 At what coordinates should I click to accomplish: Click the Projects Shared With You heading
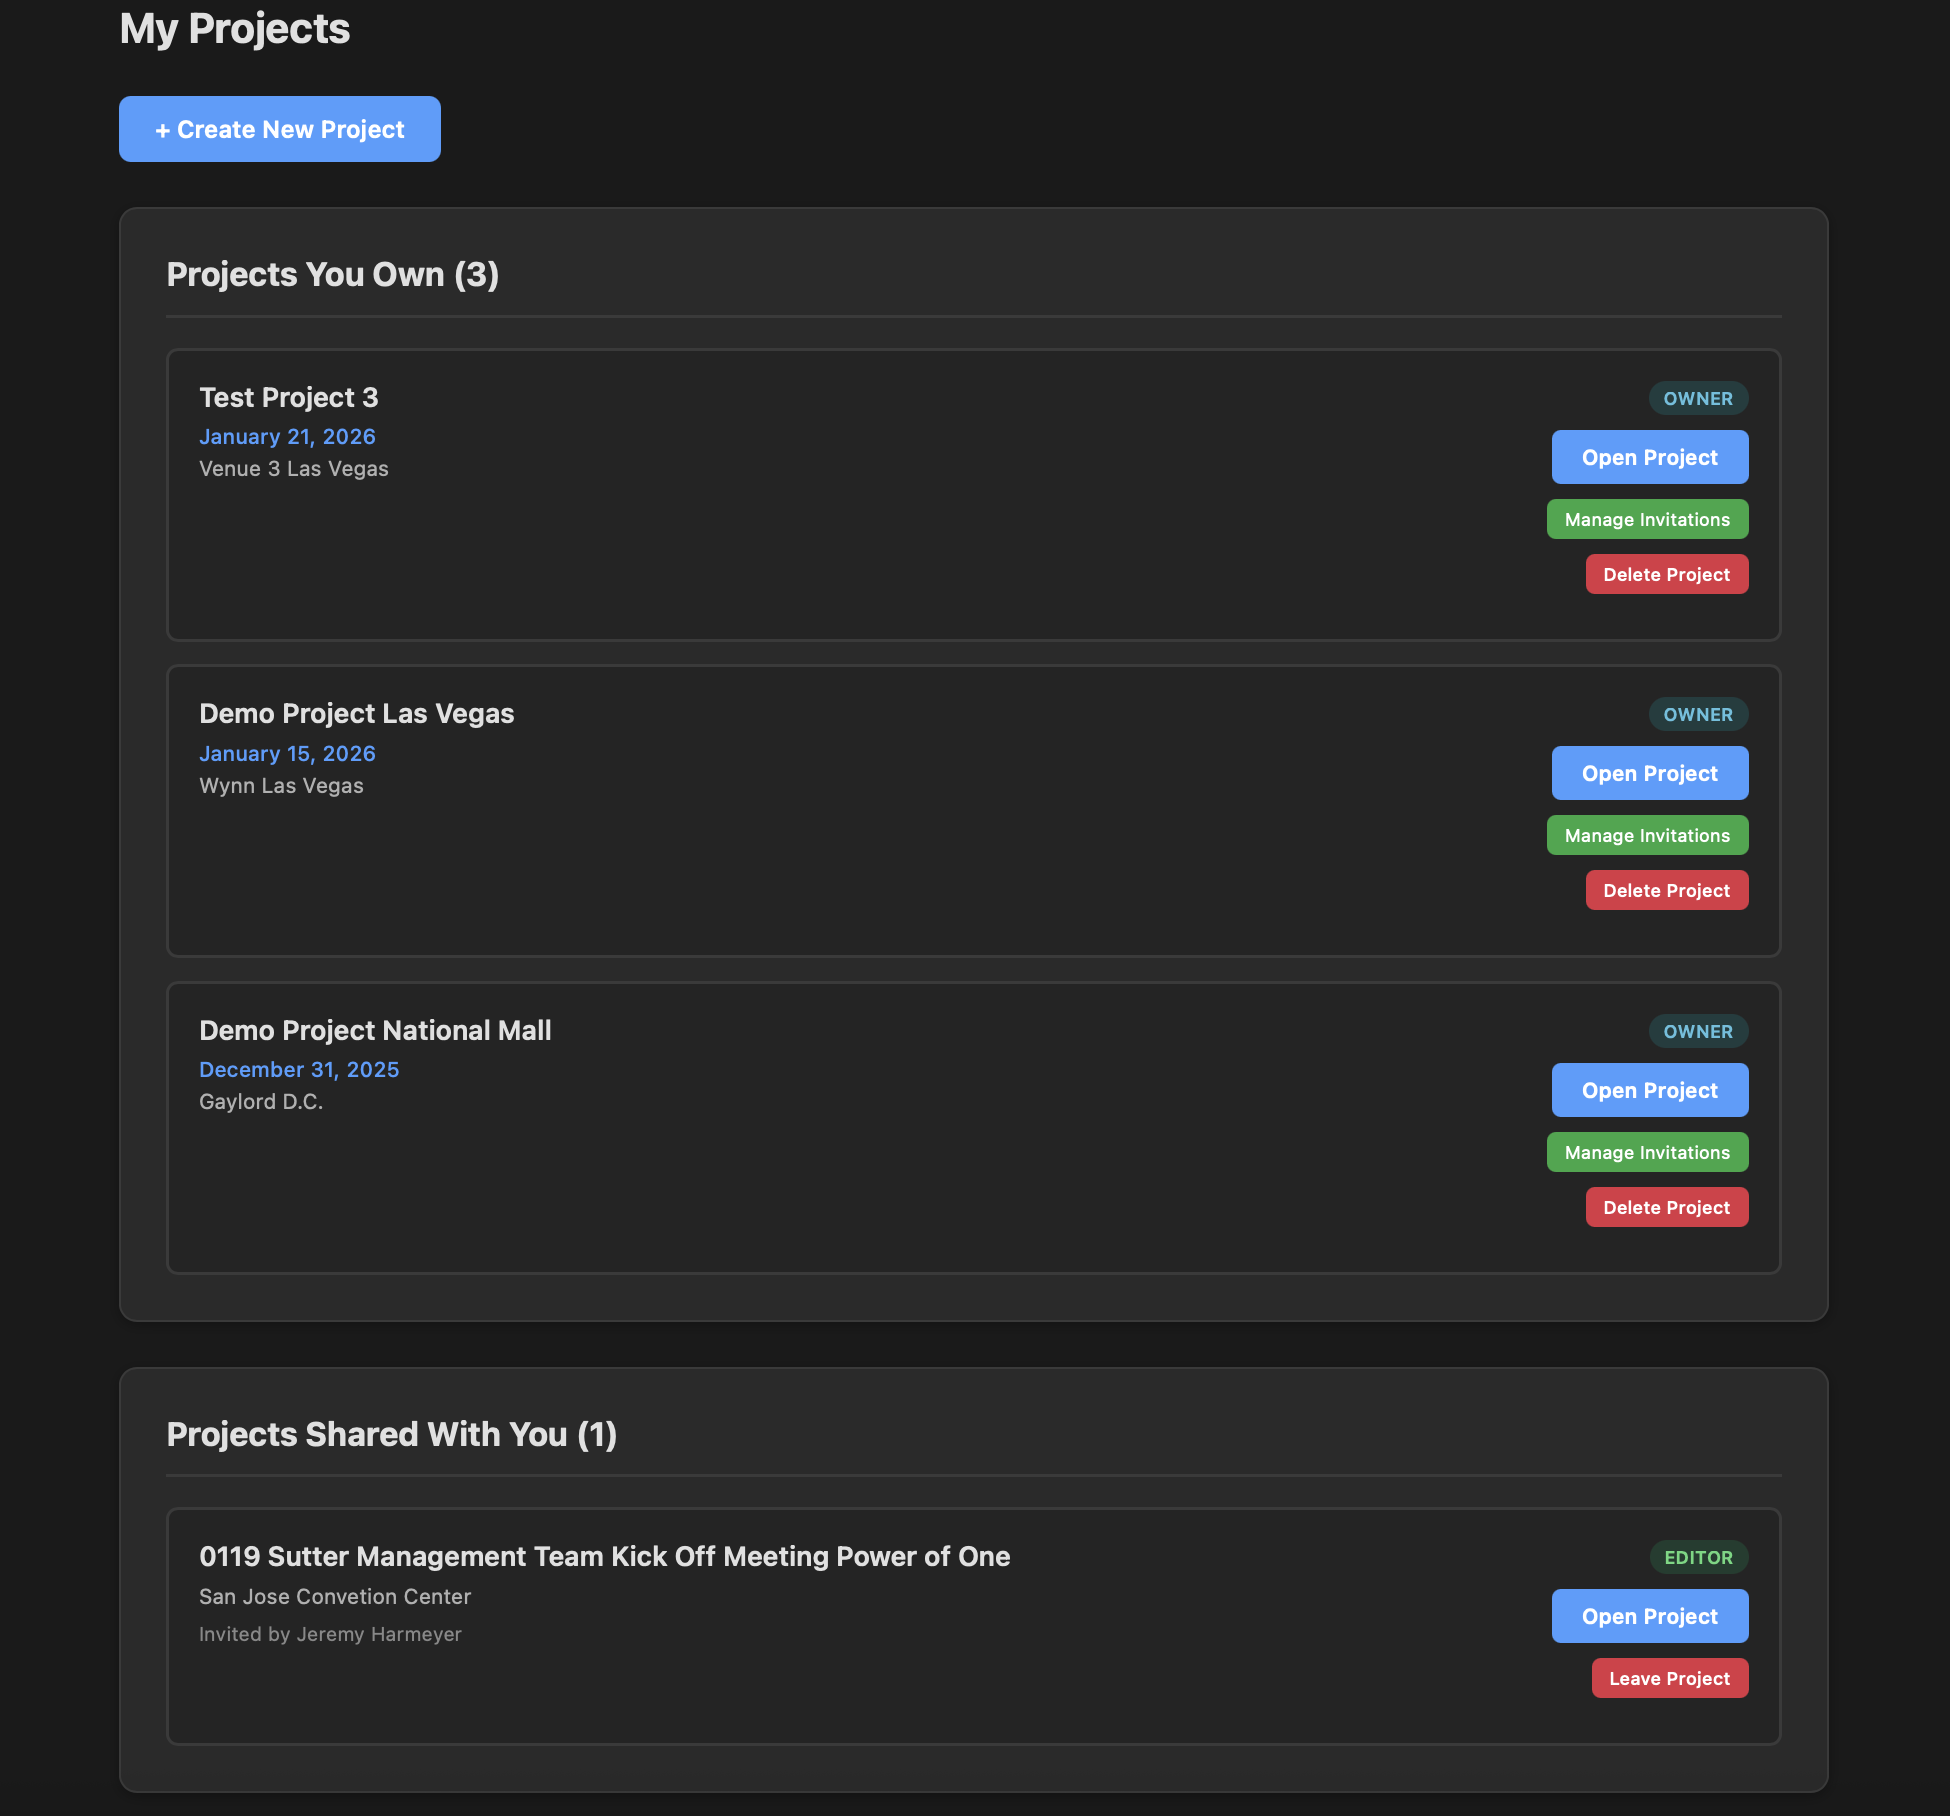(391, 1434)
